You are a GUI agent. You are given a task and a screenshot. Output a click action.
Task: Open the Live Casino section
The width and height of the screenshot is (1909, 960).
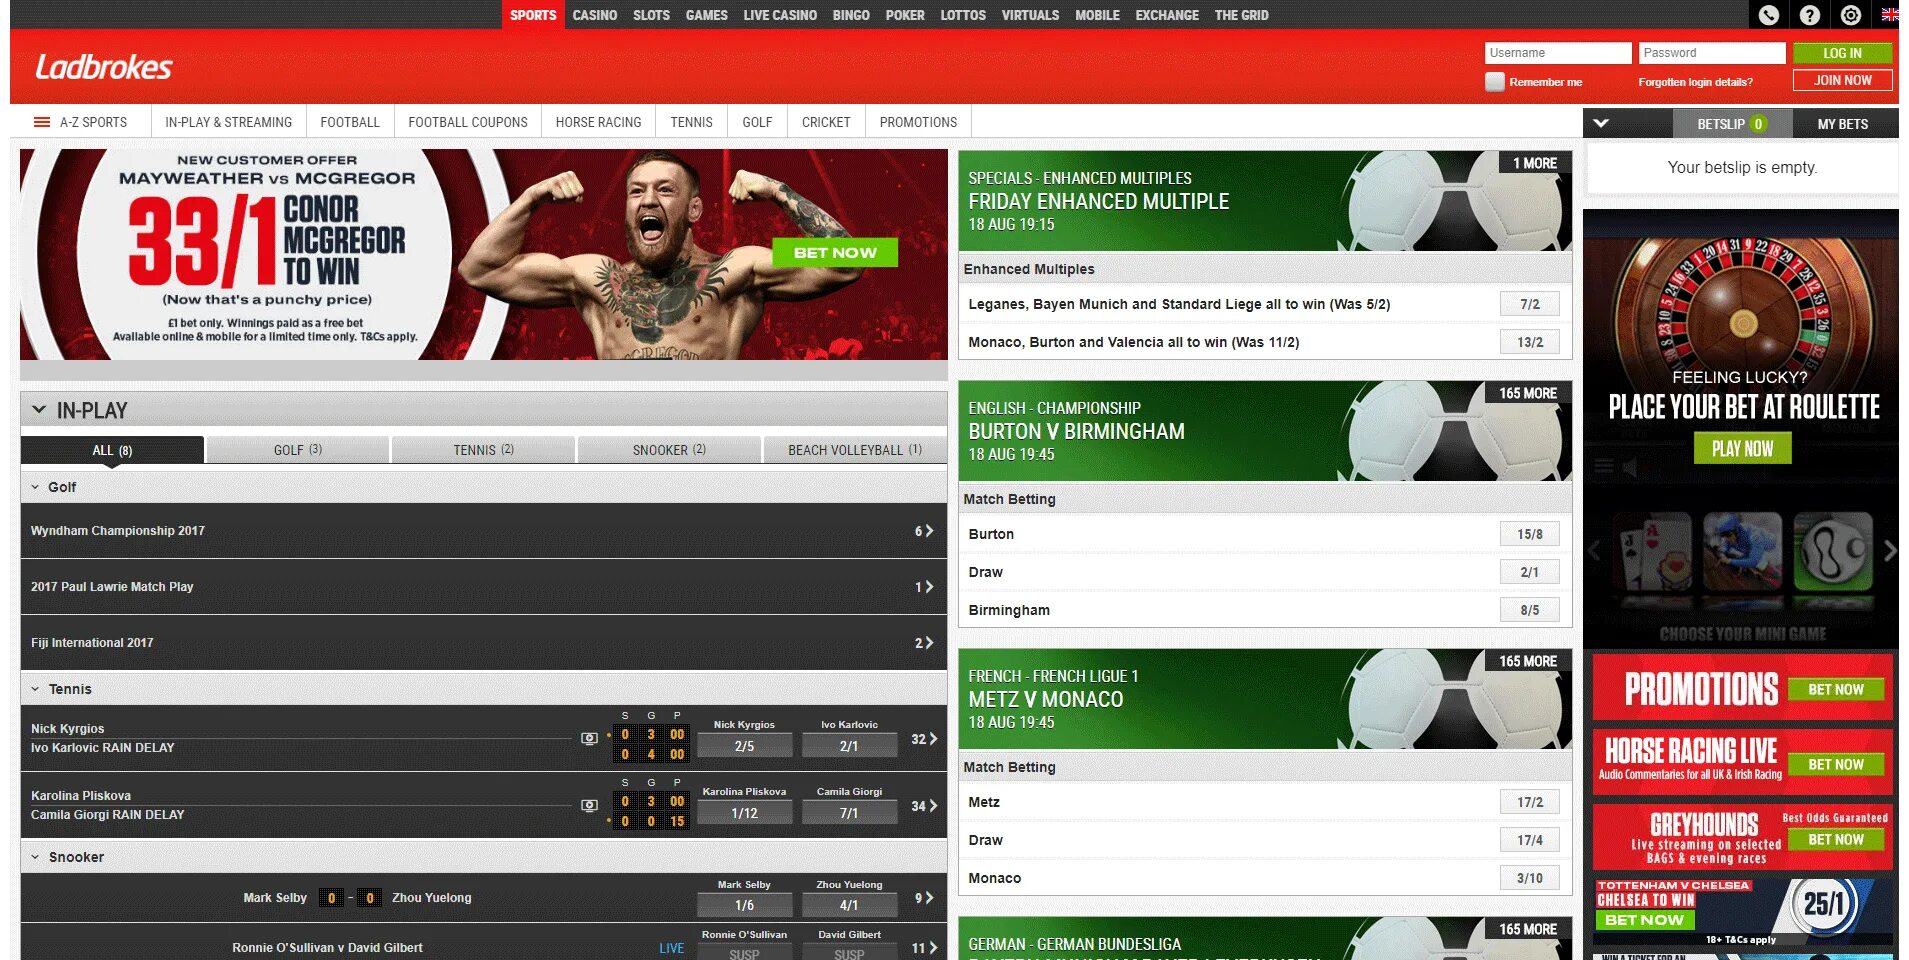[780, 15]
